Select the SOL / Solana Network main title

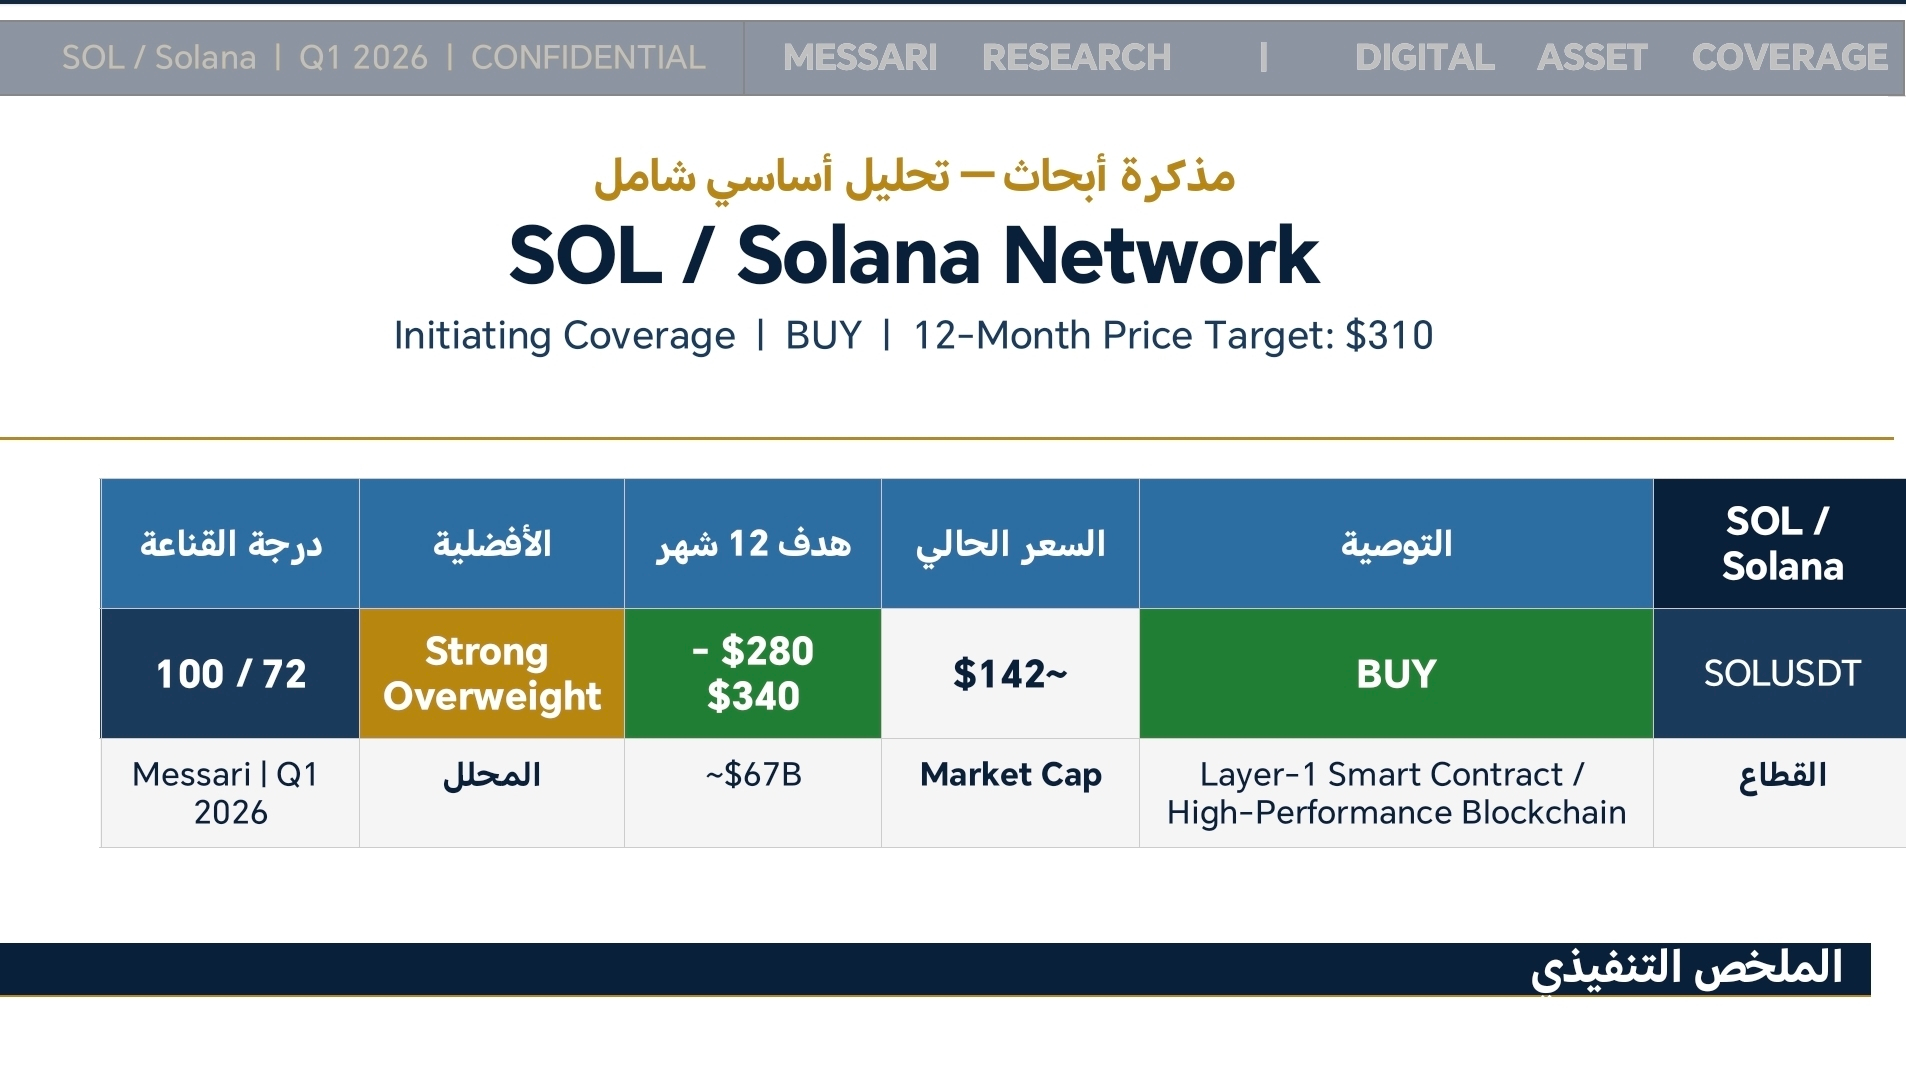point(914,256)
